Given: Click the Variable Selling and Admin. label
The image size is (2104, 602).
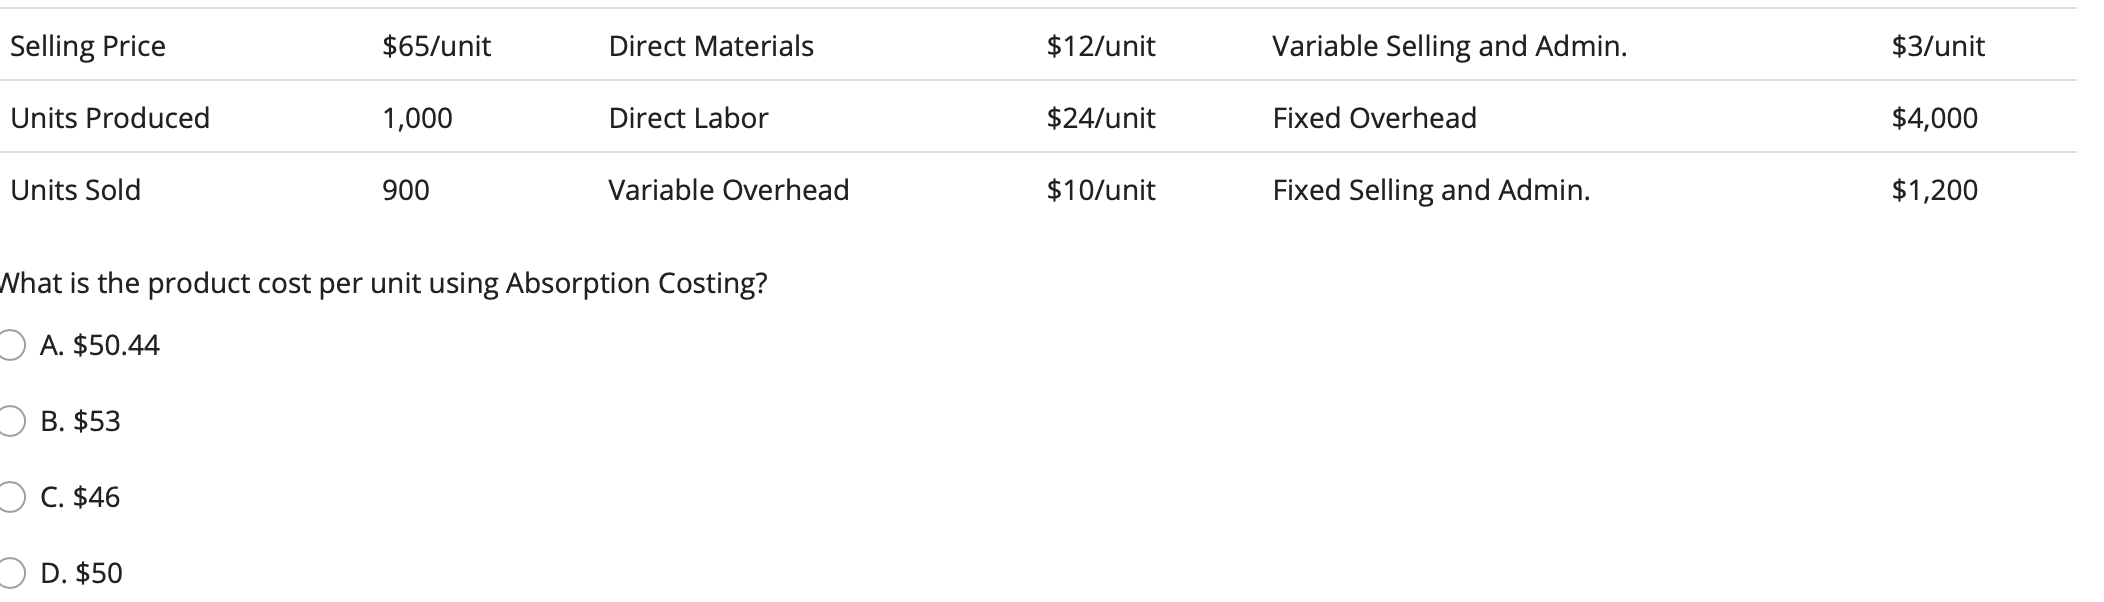Looking at the screenshot, I should tap(1446, 45).
